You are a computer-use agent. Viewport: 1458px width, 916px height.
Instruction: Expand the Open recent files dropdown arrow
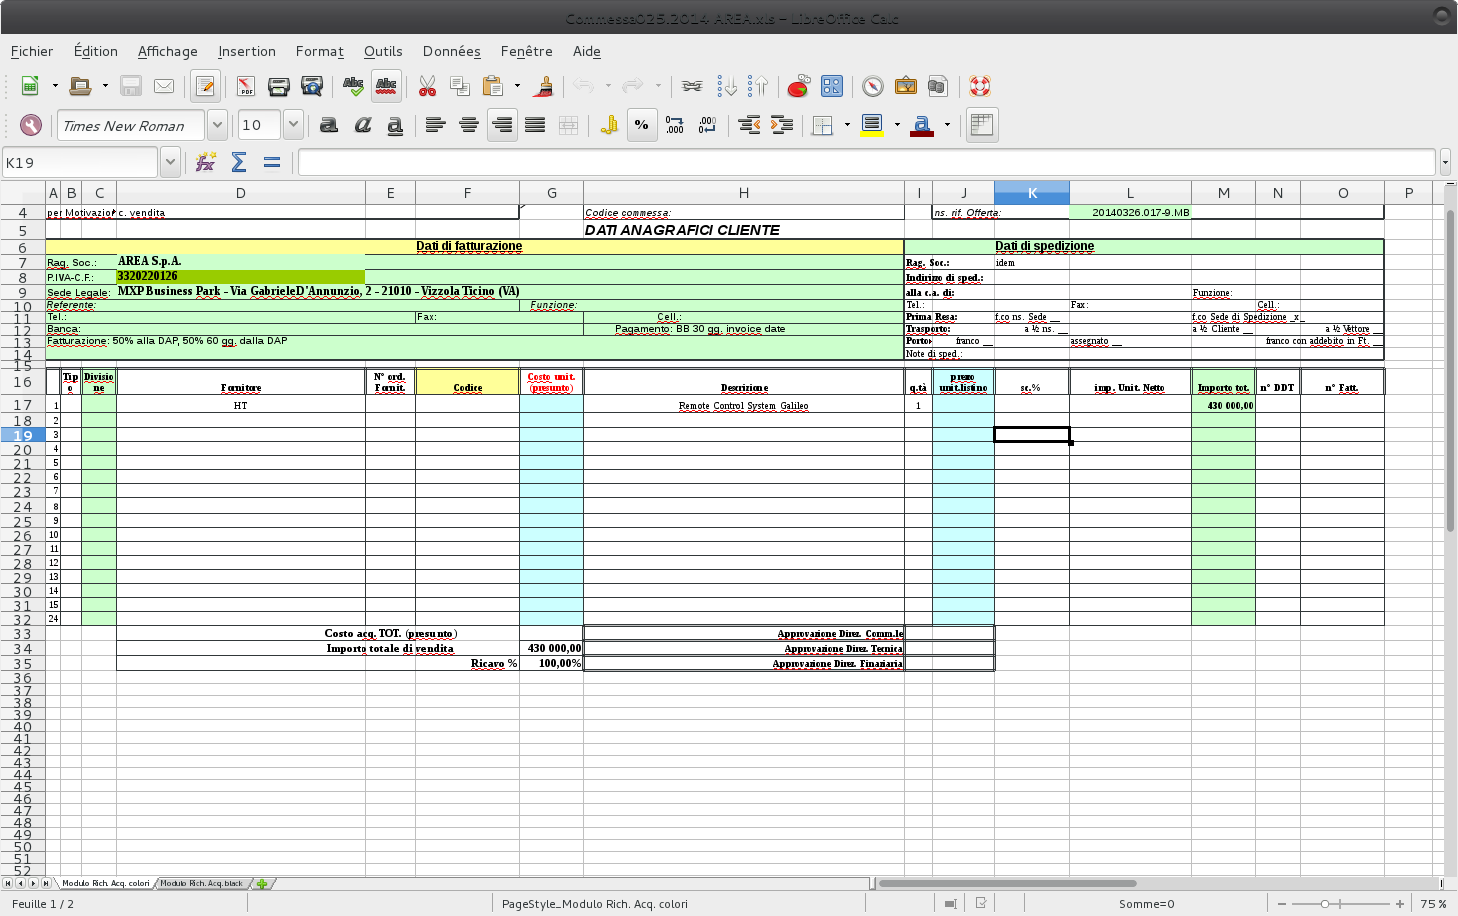[x=105, y=86]
